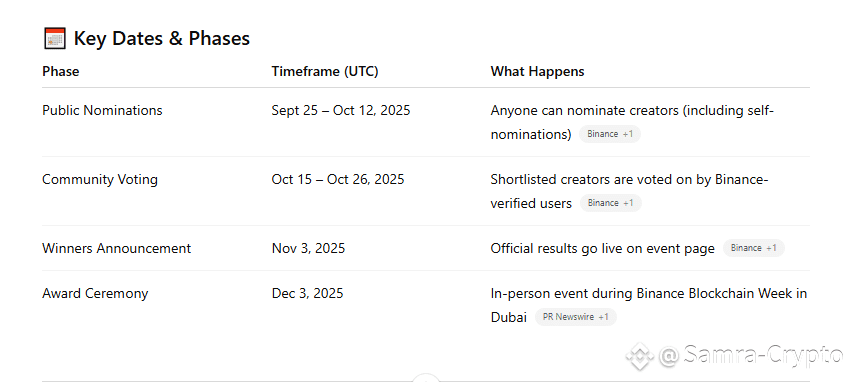Select the Public Nominations phase cell
This screenshot has height=382, width=851.
[102, 110]
